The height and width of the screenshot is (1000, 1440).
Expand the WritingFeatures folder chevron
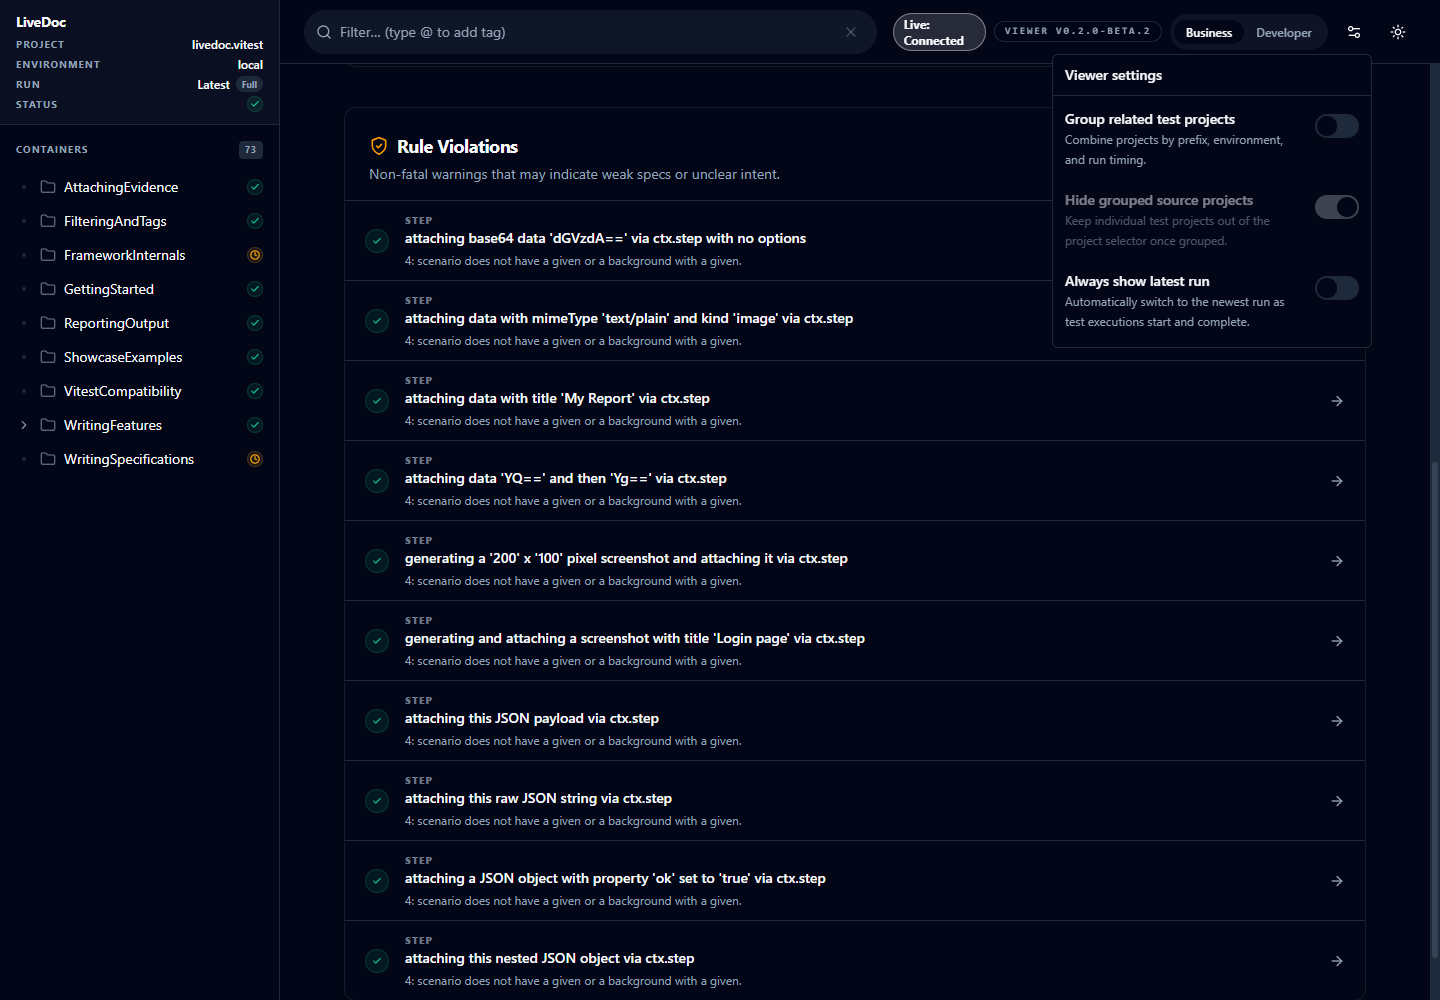[24, 425]
